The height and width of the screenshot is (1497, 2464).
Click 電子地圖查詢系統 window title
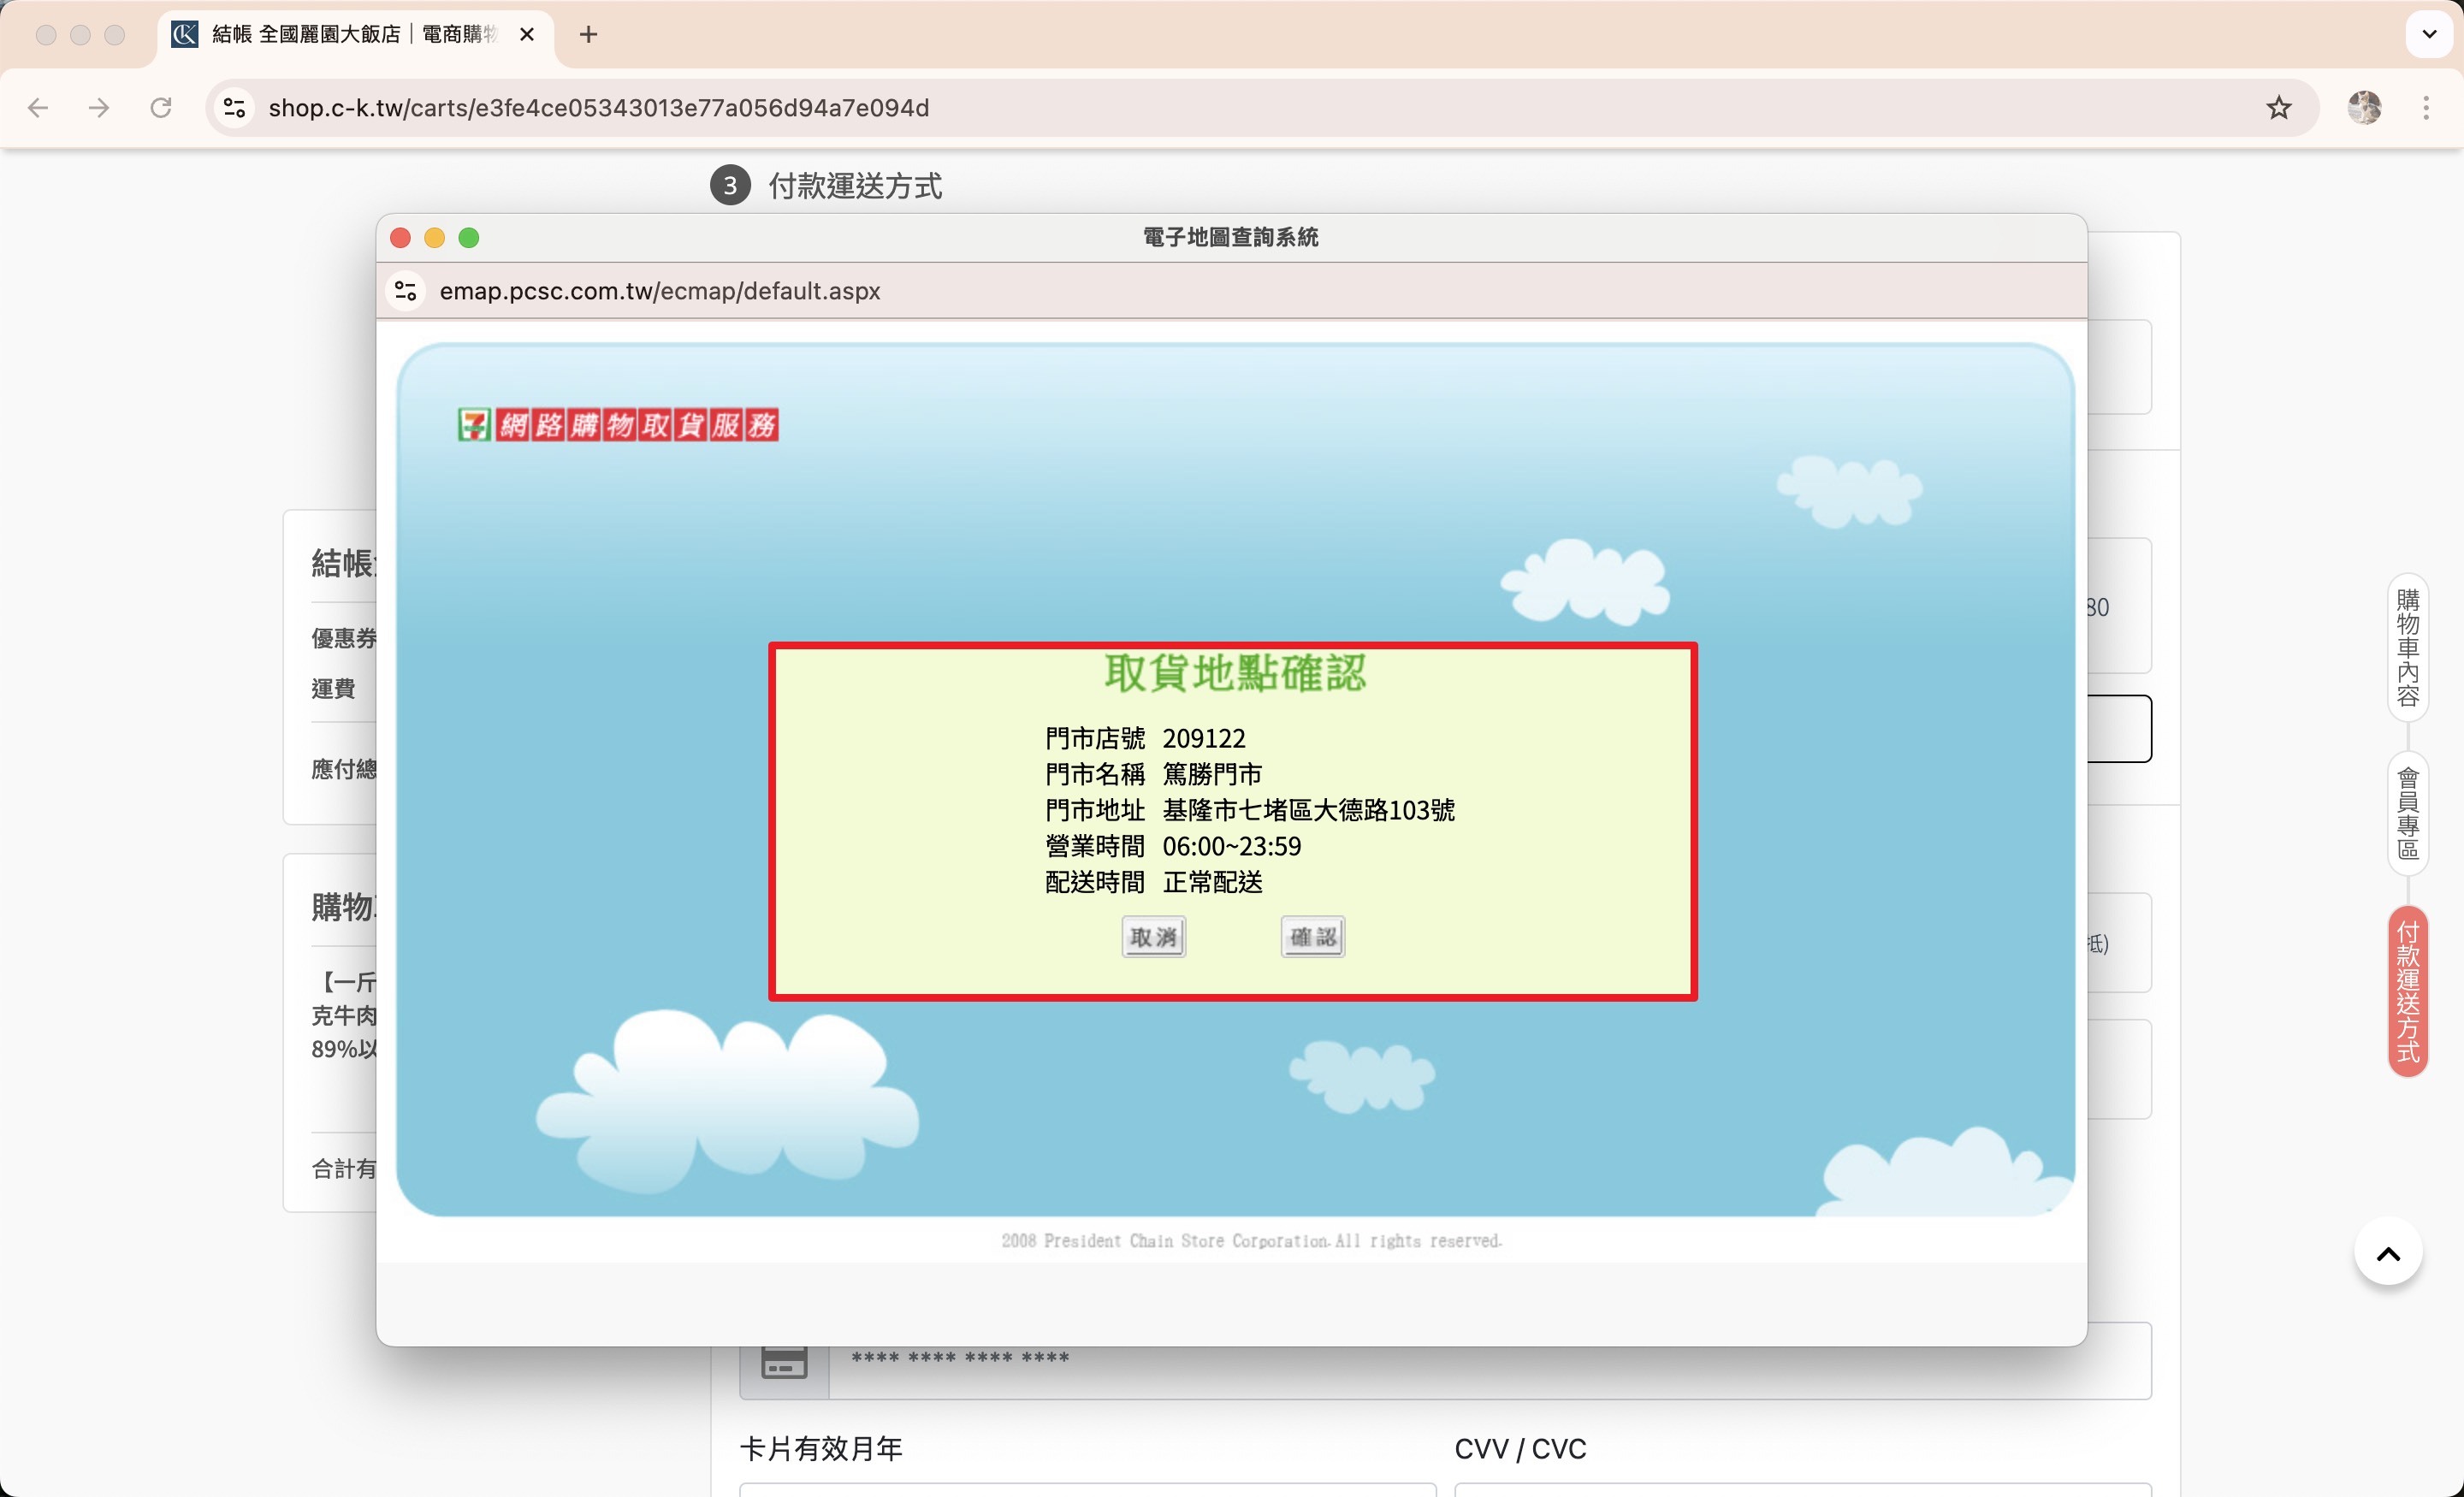pos(1230,237)
